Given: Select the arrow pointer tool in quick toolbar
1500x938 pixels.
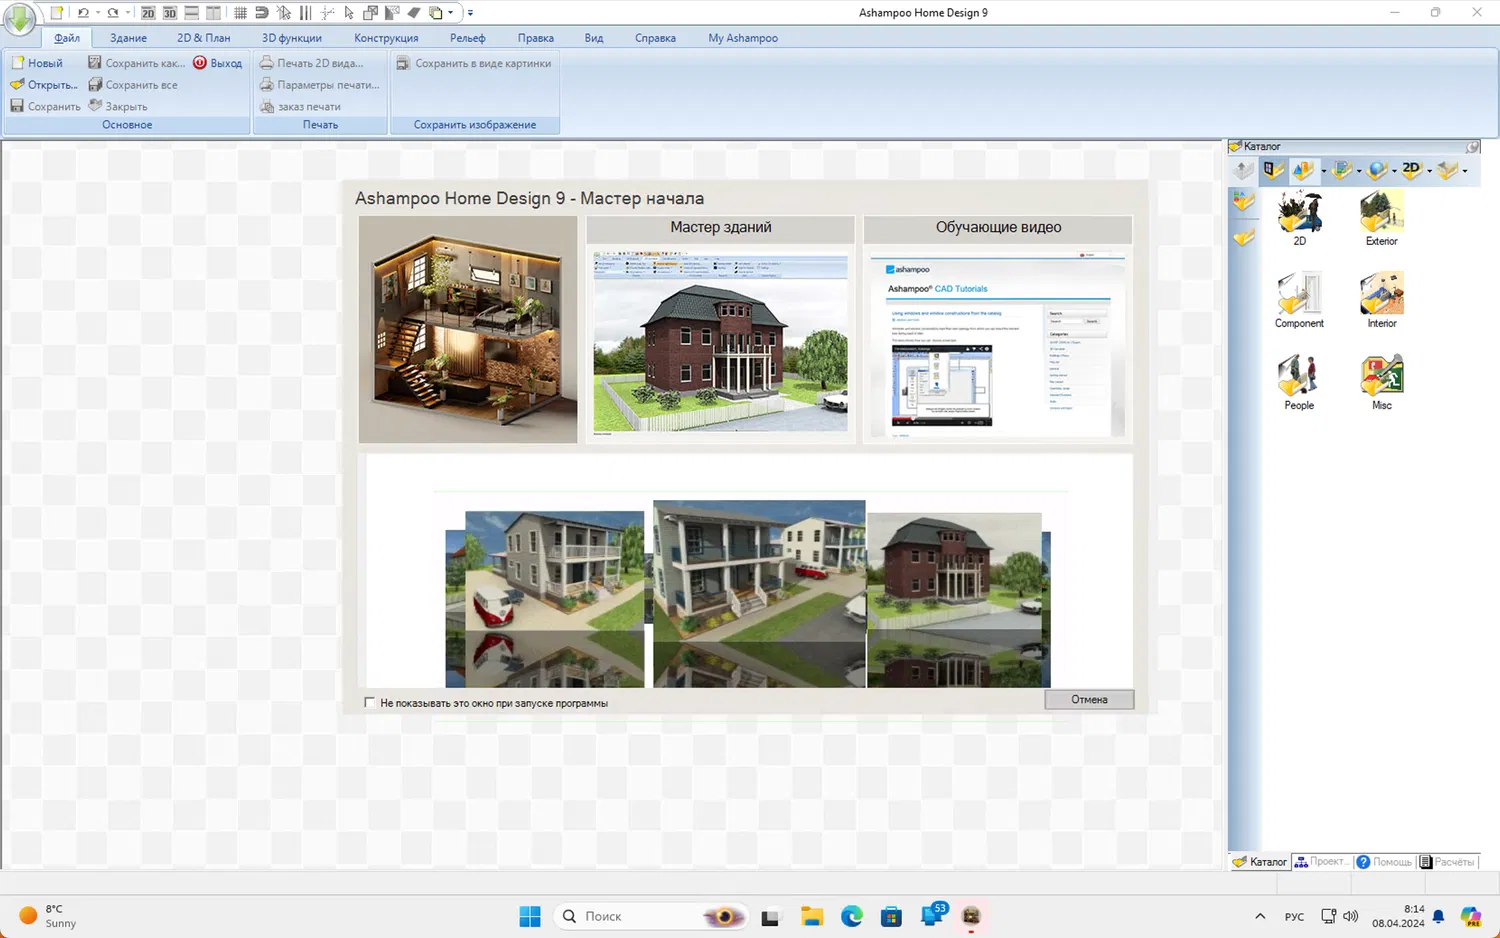Looking at the screenshot, I should pyautogui.click(x=349, y=13).
